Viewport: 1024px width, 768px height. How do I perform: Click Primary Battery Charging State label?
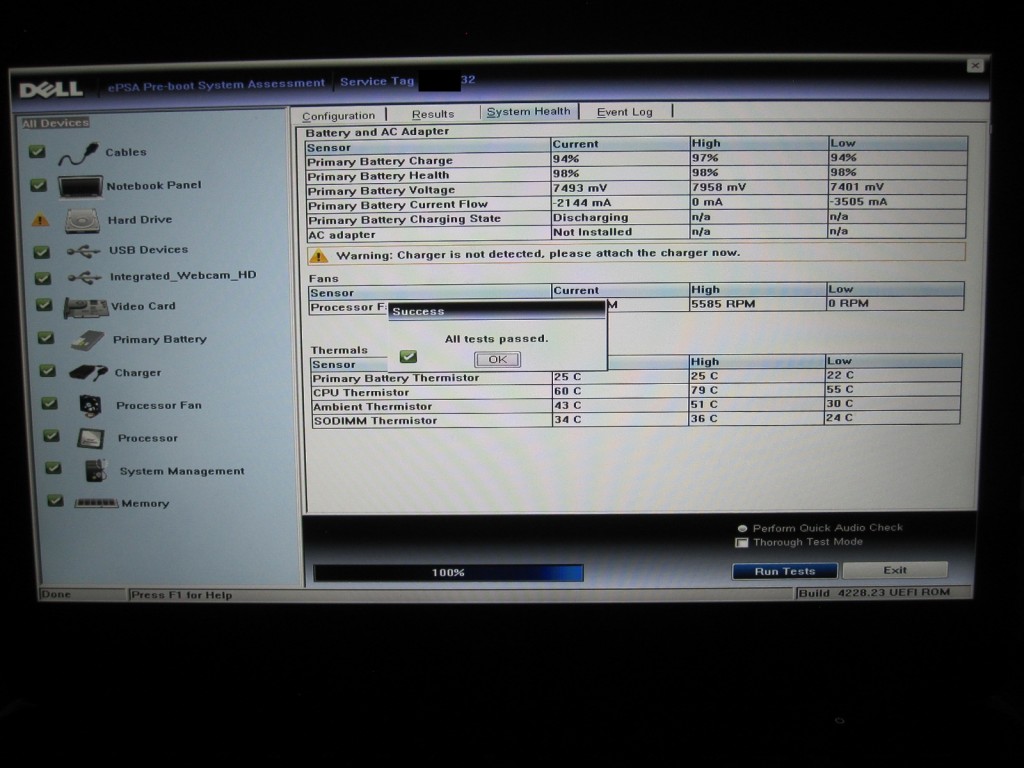[x=404, y=219]
